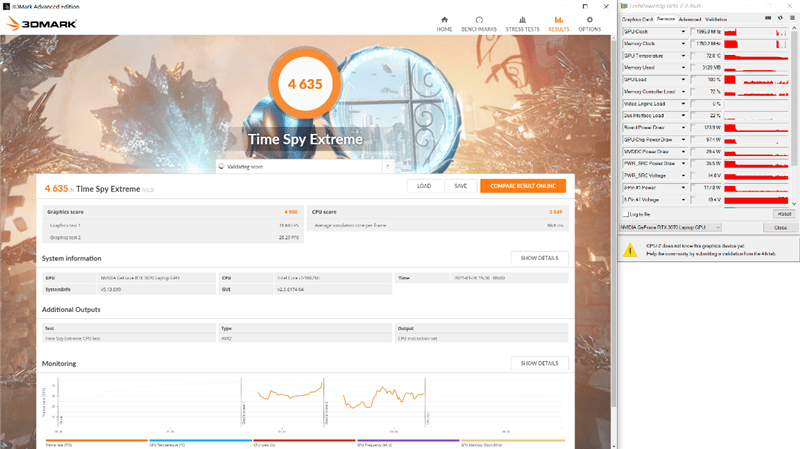The height and width of the screenshot is (449, 800).
Task: Click the Time Spy Extreme banner title
Action: (x=305, y=139)
